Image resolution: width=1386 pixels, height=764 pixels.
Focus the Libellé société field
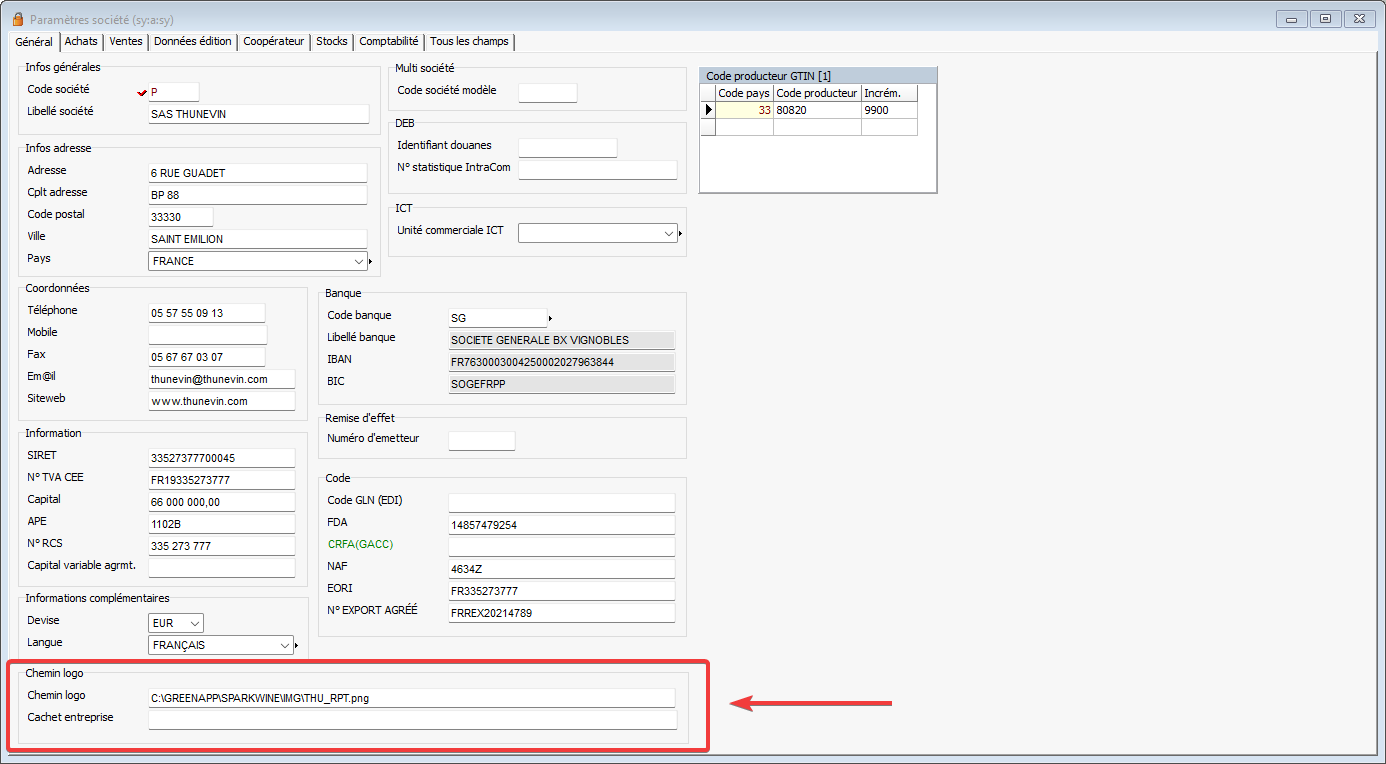258,114
